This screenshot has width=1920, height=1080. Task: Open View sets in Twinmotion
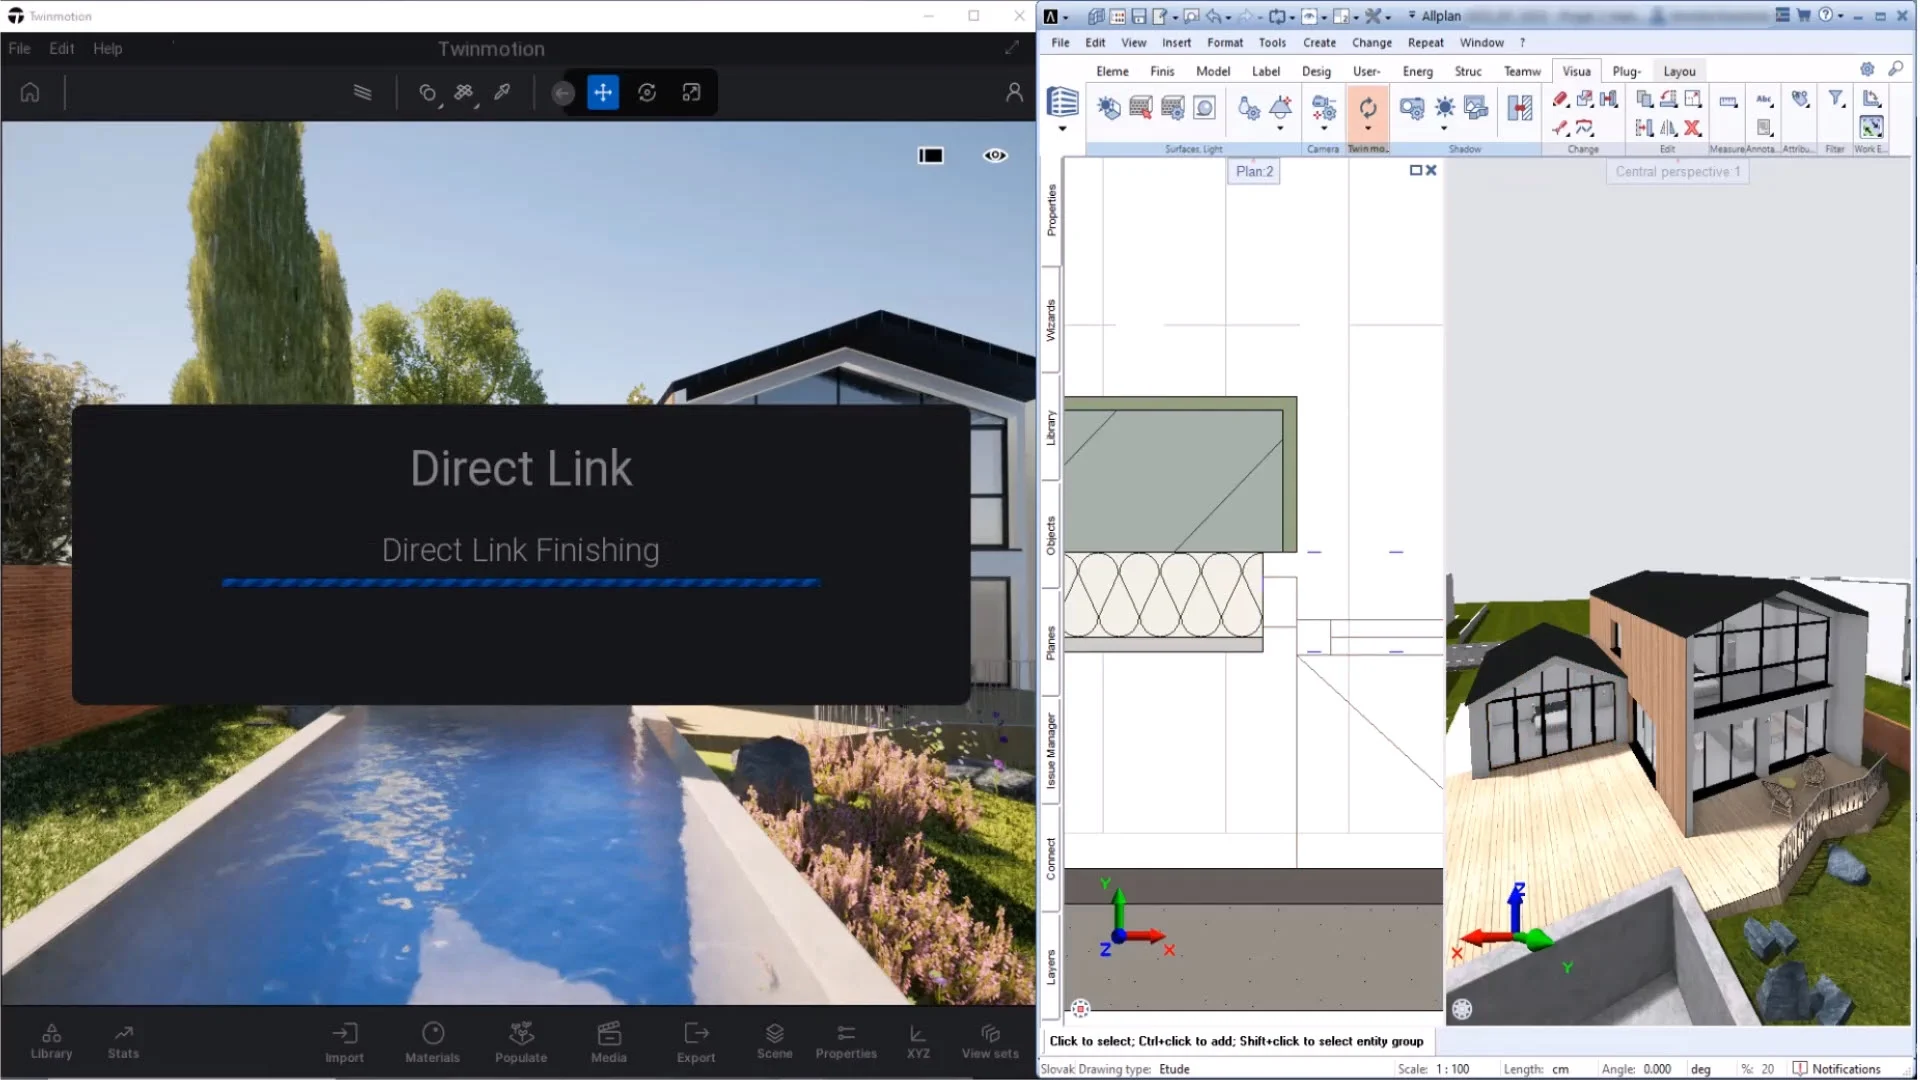990,1041
